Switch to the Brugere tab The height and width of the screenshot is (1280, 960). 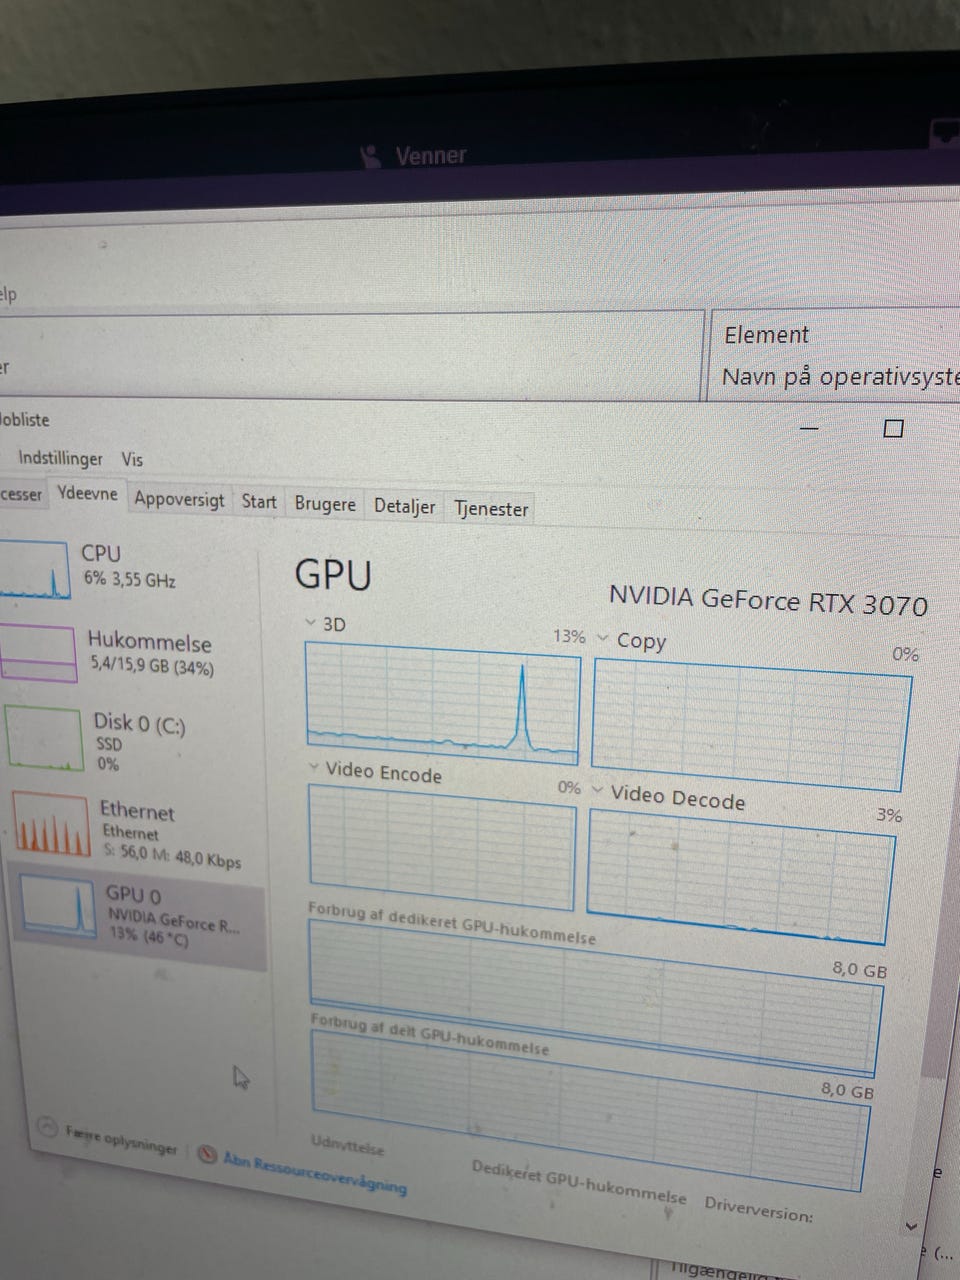(x=325, y=503)
